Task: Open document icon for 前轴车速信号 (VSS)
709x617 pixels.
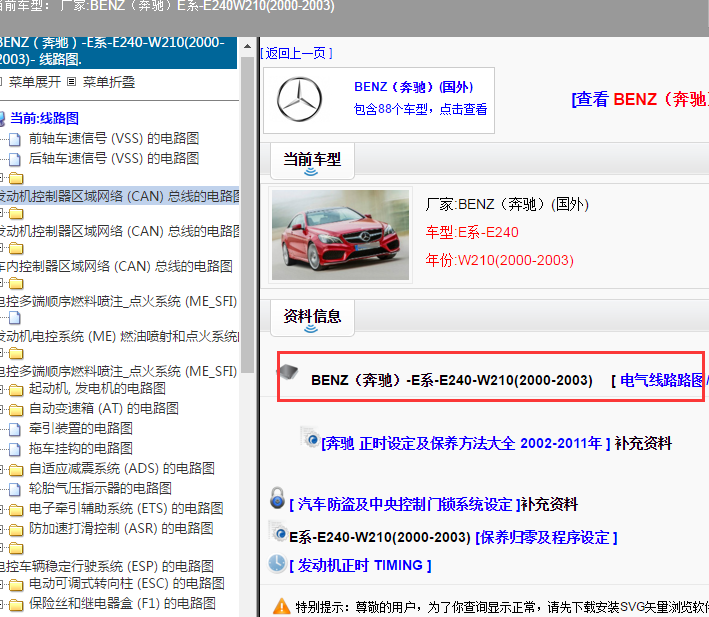Action: point(15,139)
